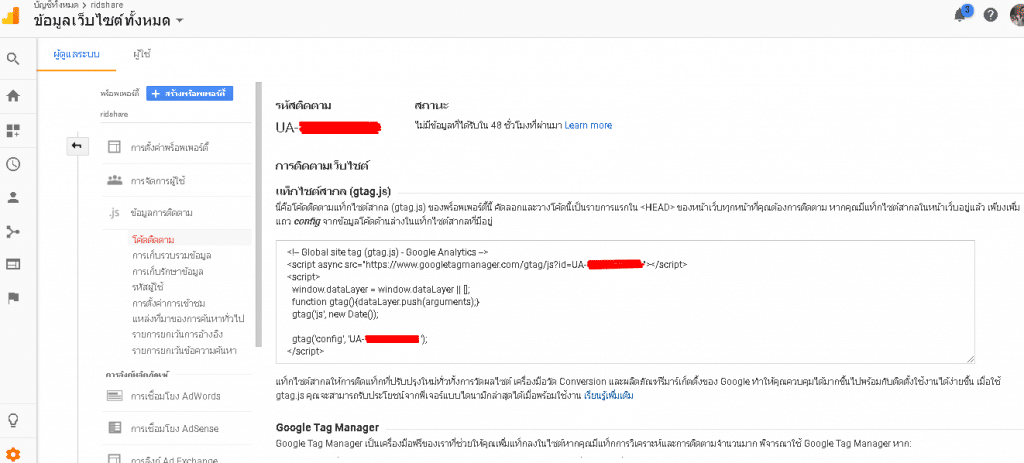
Task: Click the รหัสติดตาม label
Action: click(303, 105)
